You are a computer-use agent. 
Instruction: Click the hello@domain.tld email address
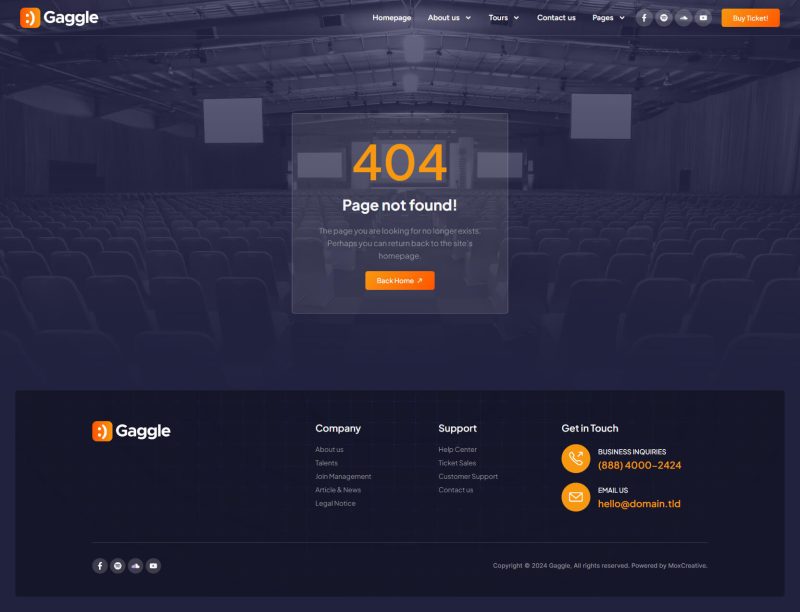(x=639, y=504)
